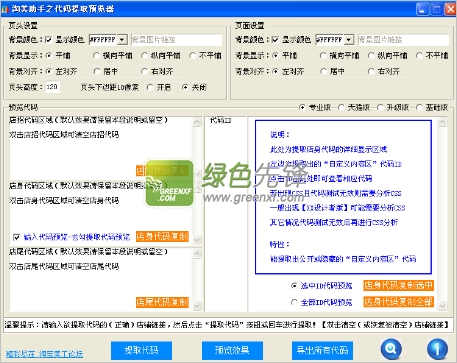457x363 pixels.
Task: Click the 店铺链接 input bar with 温馨提示
Action: coord(228,324)
